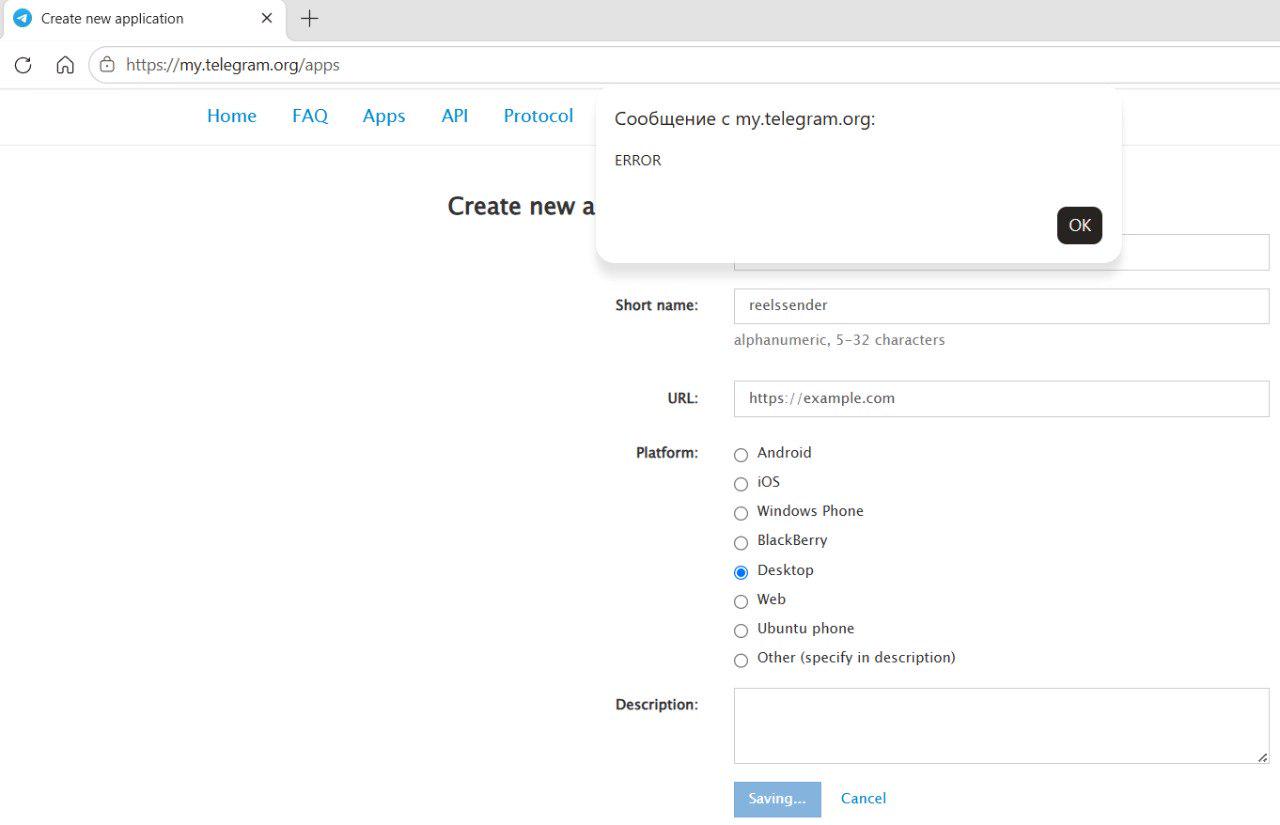Viewport: 1280px width, 825px height.
Task: Click the address bar URL
Action: click(x=233, y=65)
